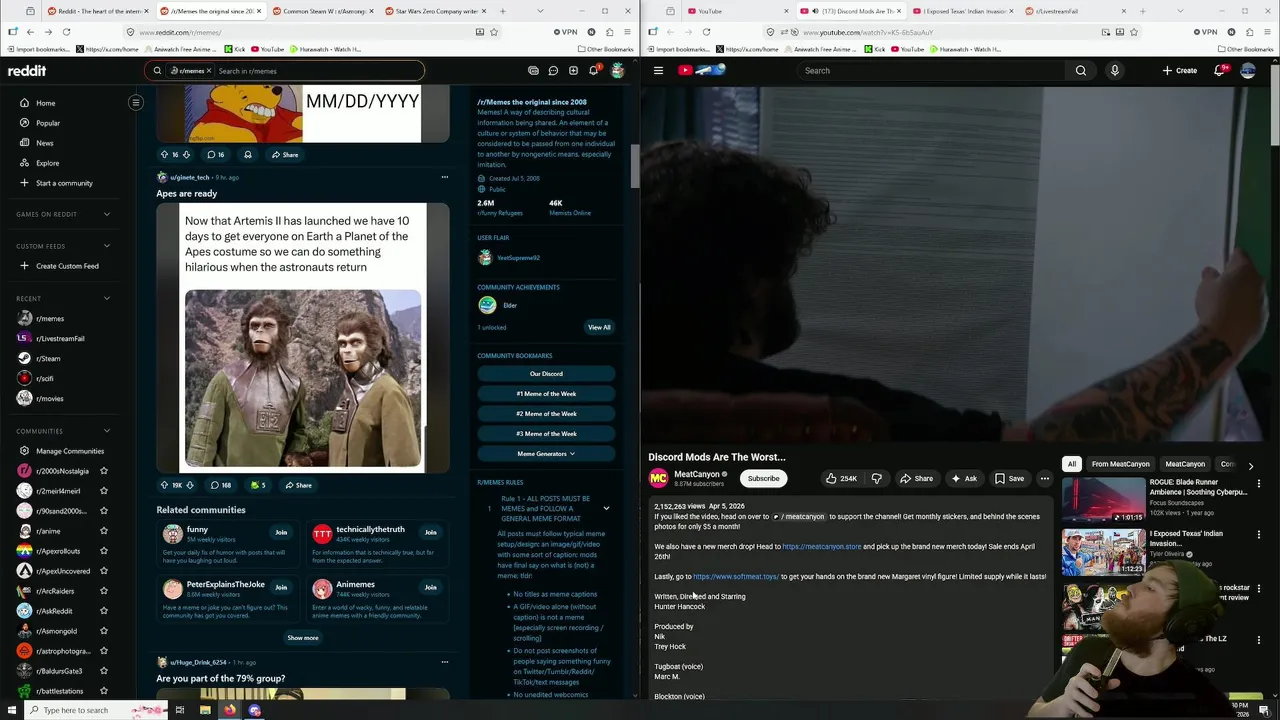The height and width of the screenshot is (720, 1280).
Task: Collapse the Communities section
Action: pos(107,431)
